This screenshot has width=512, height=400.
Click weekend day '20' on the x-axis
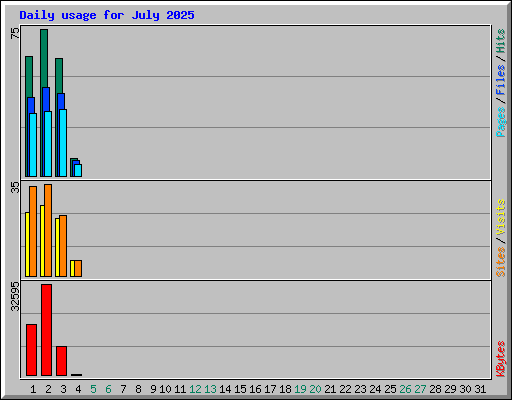tap(315, 389)
